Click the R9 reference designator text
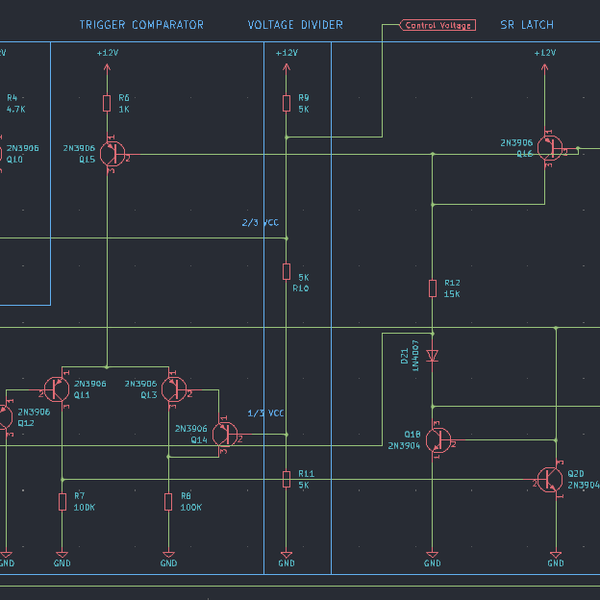The width and height of the screenshot is (600, 600). click(x=304, y=98)
